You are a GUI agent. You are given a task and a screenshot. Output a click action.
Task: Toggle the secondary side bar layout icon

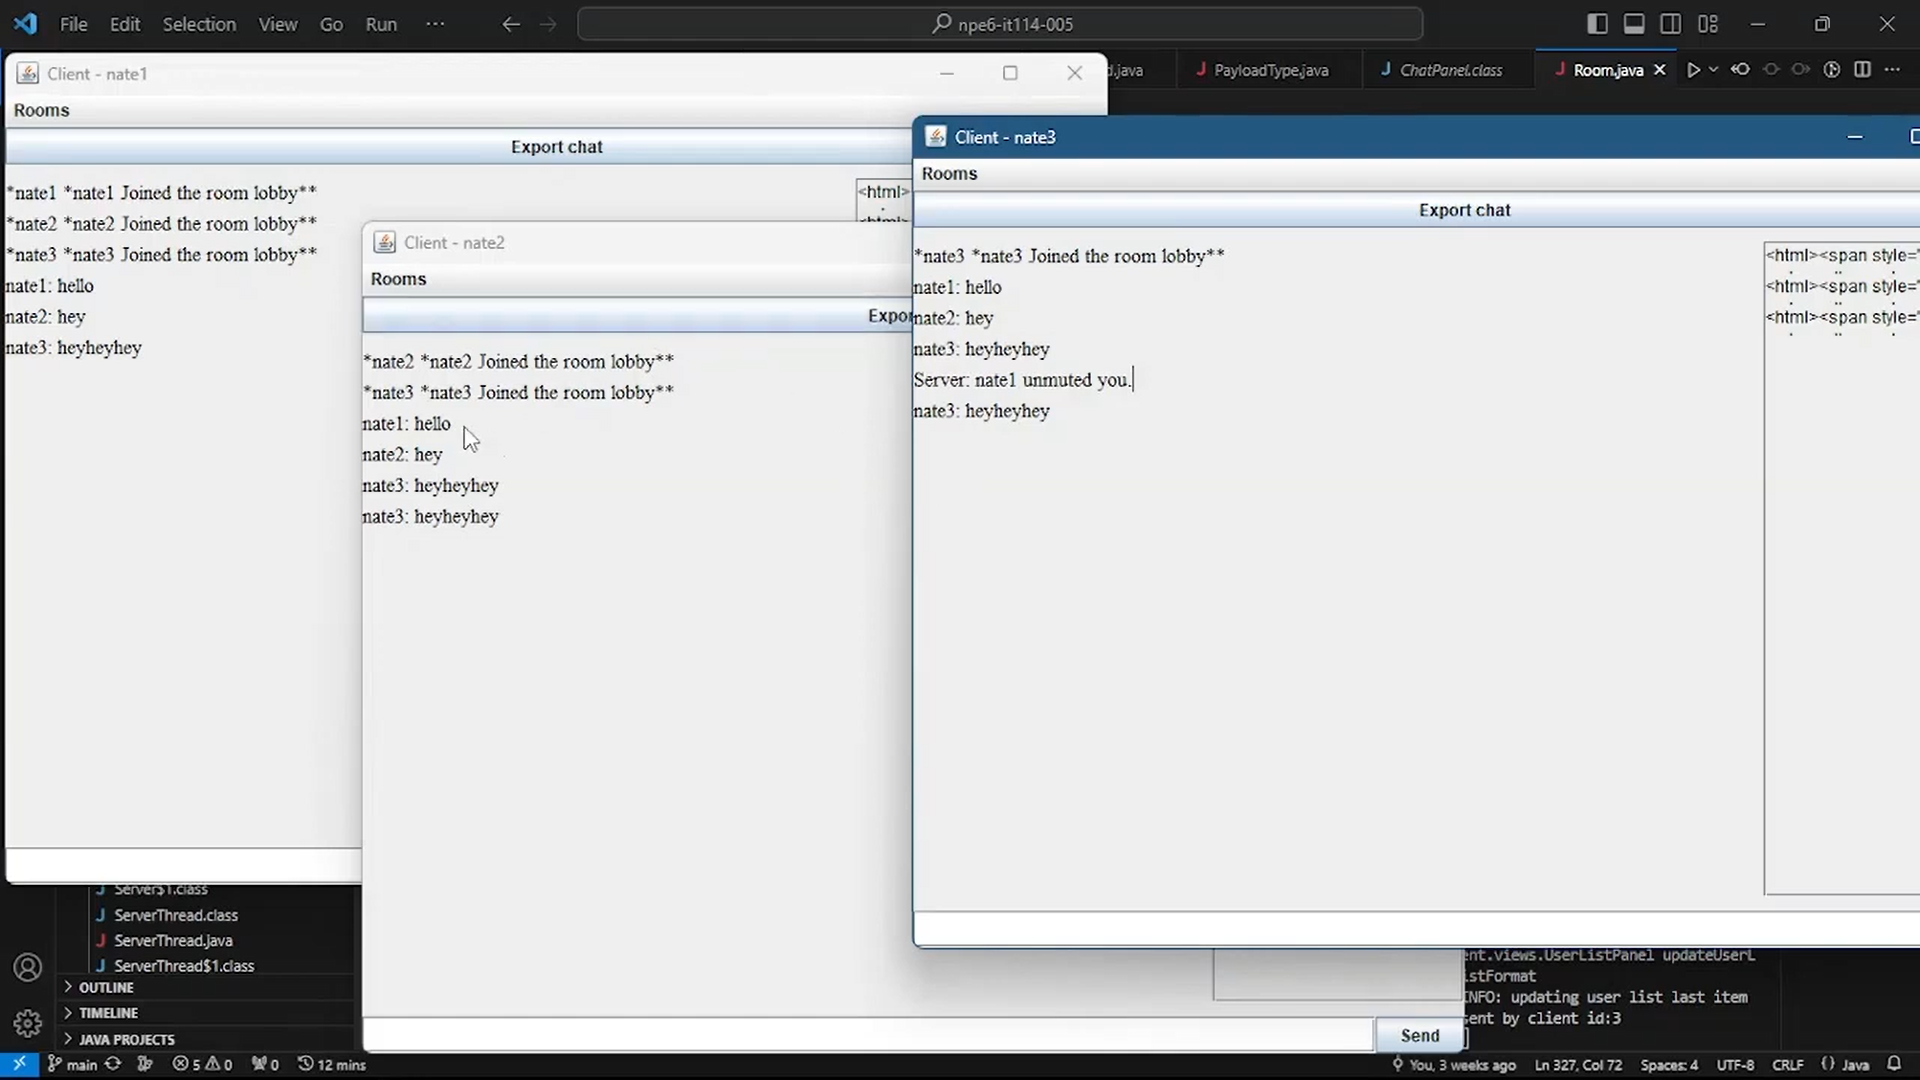tap(1670, 24)
